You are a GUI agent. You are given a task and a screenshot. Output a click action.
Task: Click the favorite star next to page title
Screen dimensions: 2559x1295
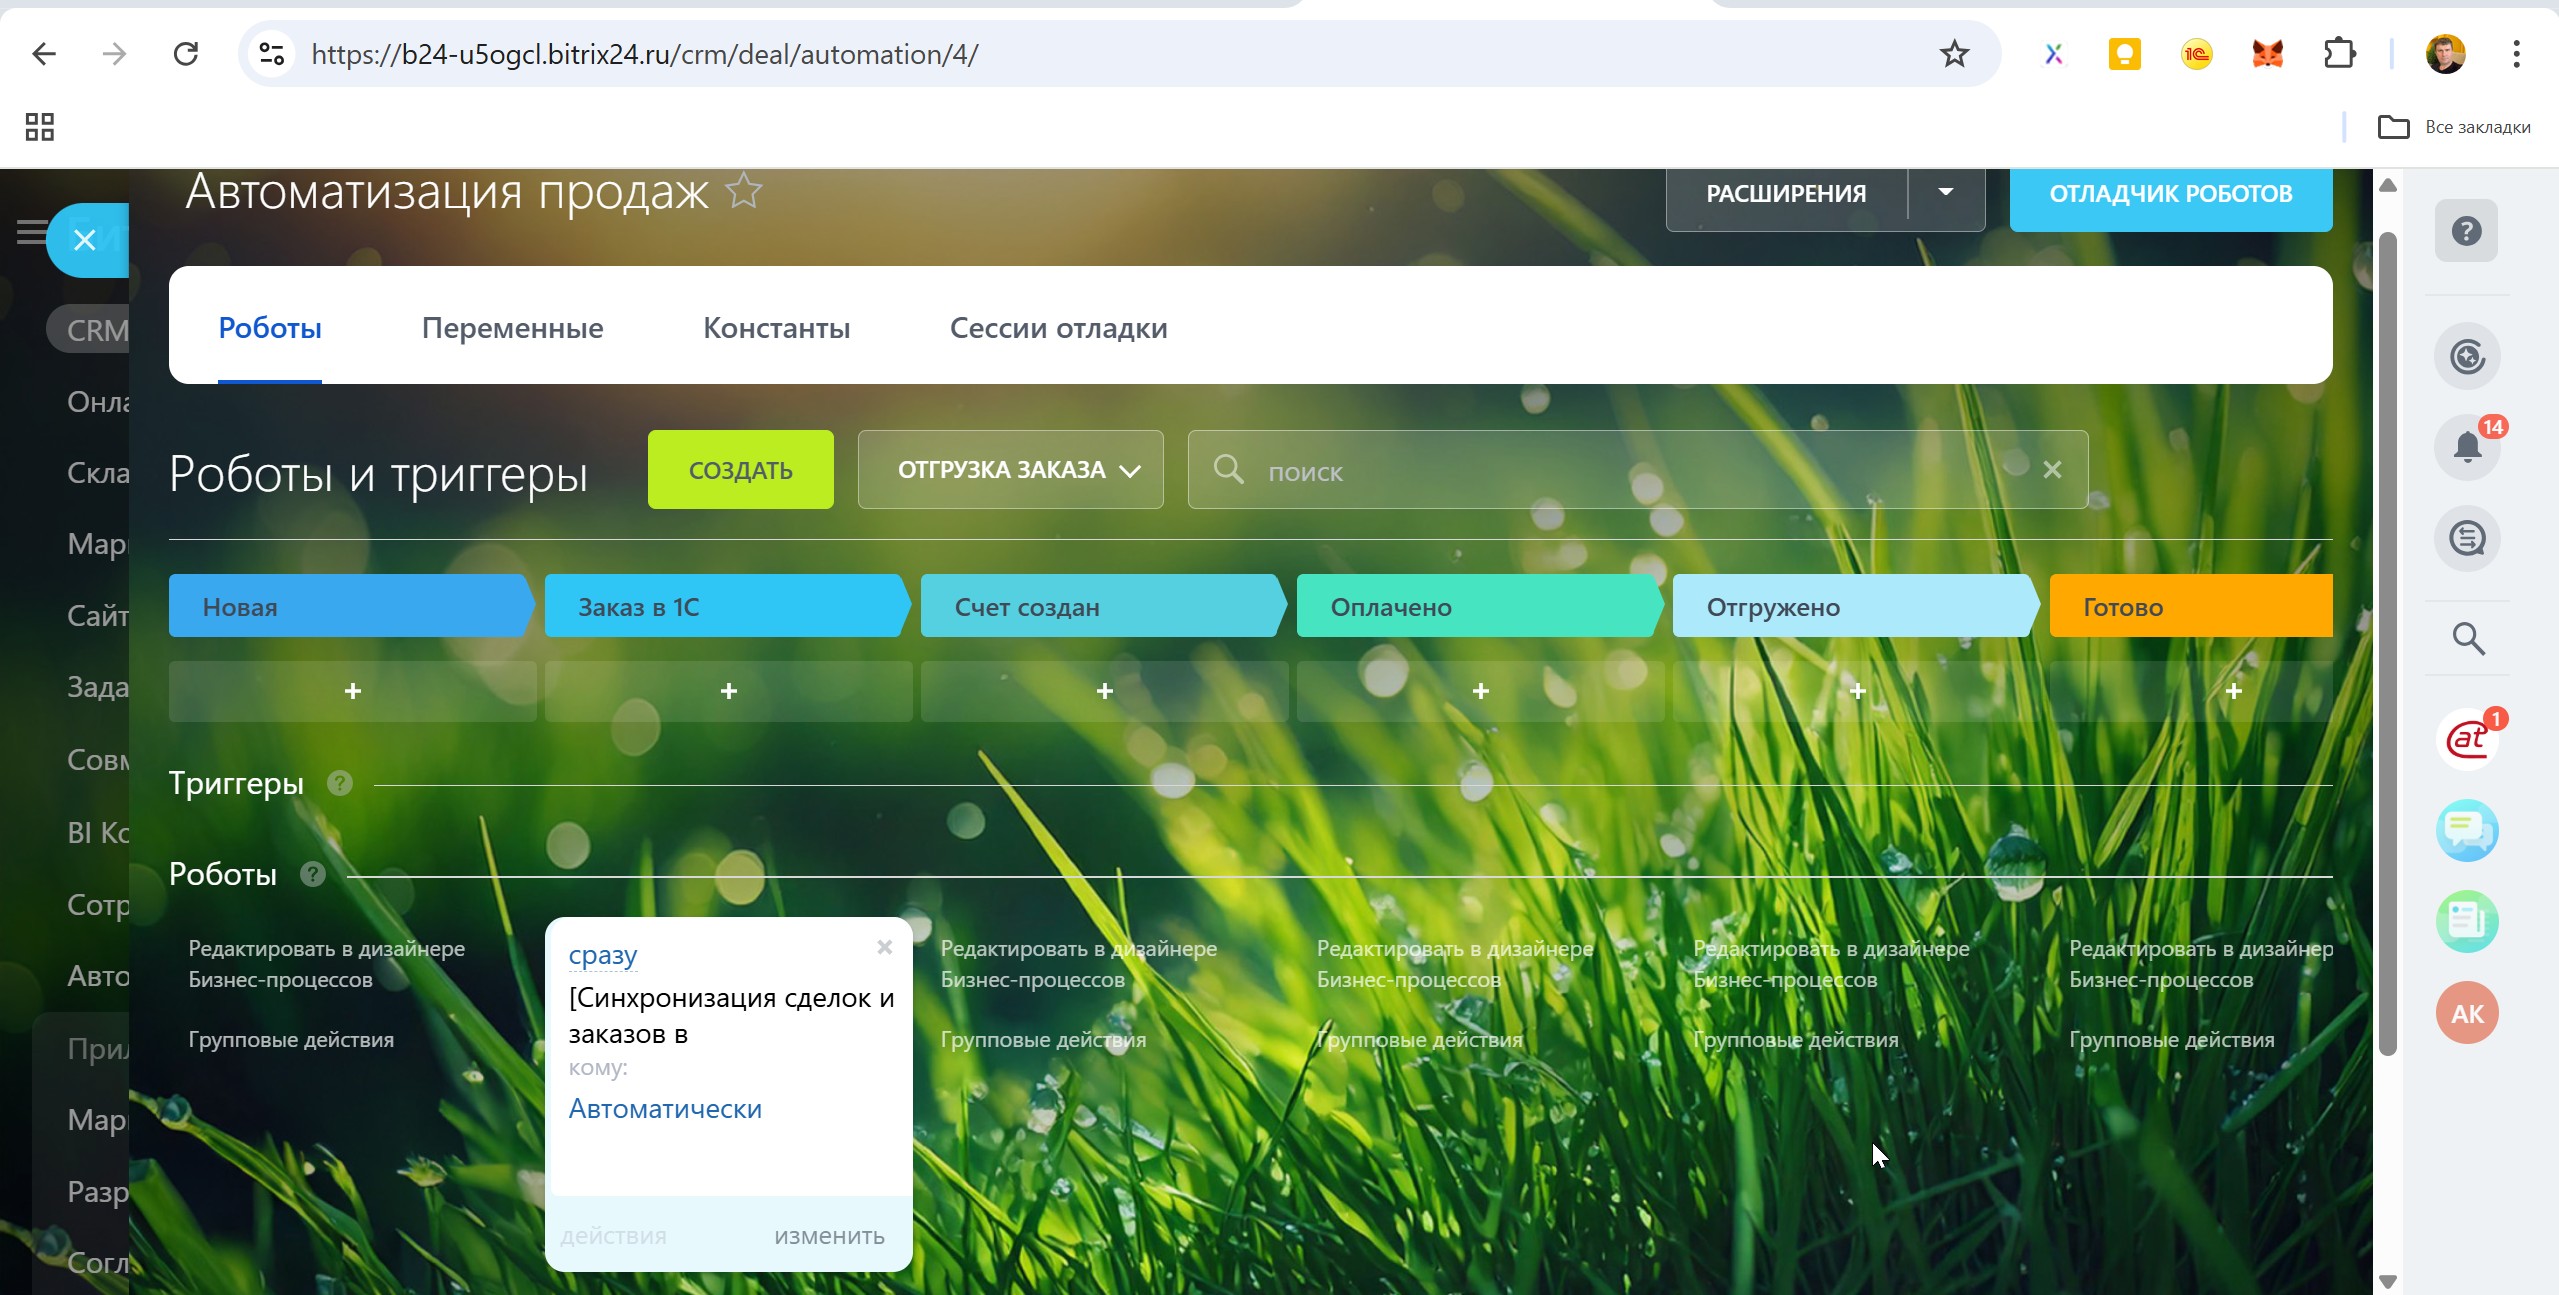tap(744, 190)
